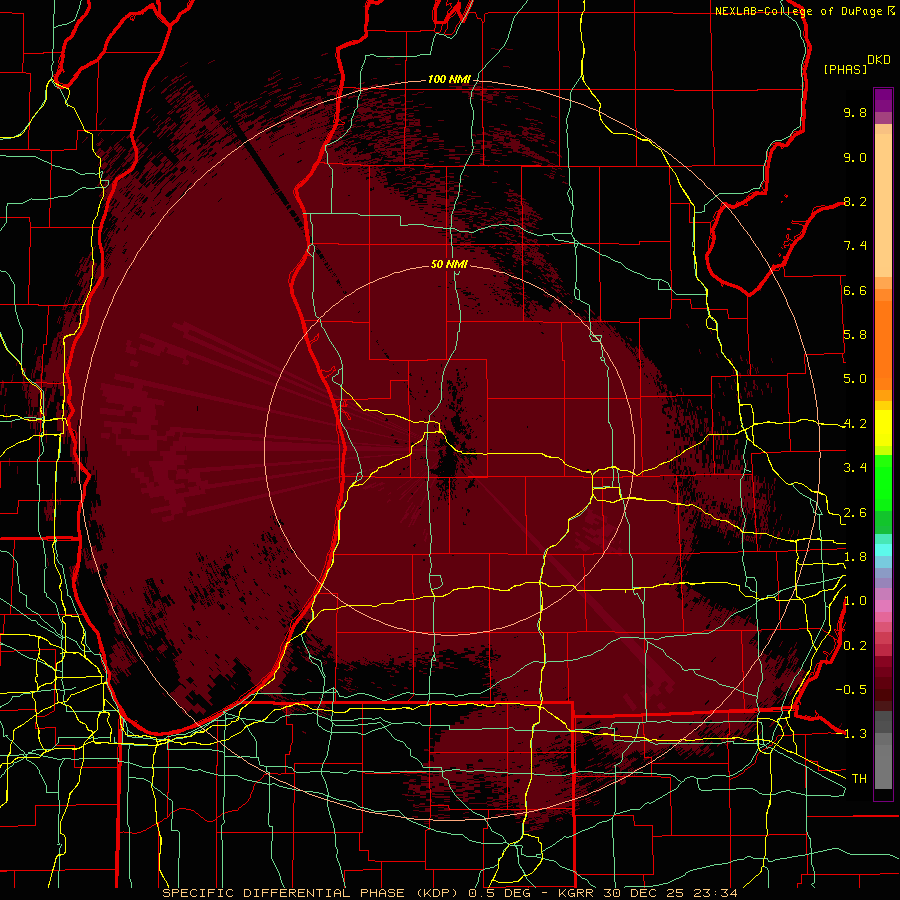Click the 100 NMI range ring label
Screen dimensions: 900x900
point(449,79)
